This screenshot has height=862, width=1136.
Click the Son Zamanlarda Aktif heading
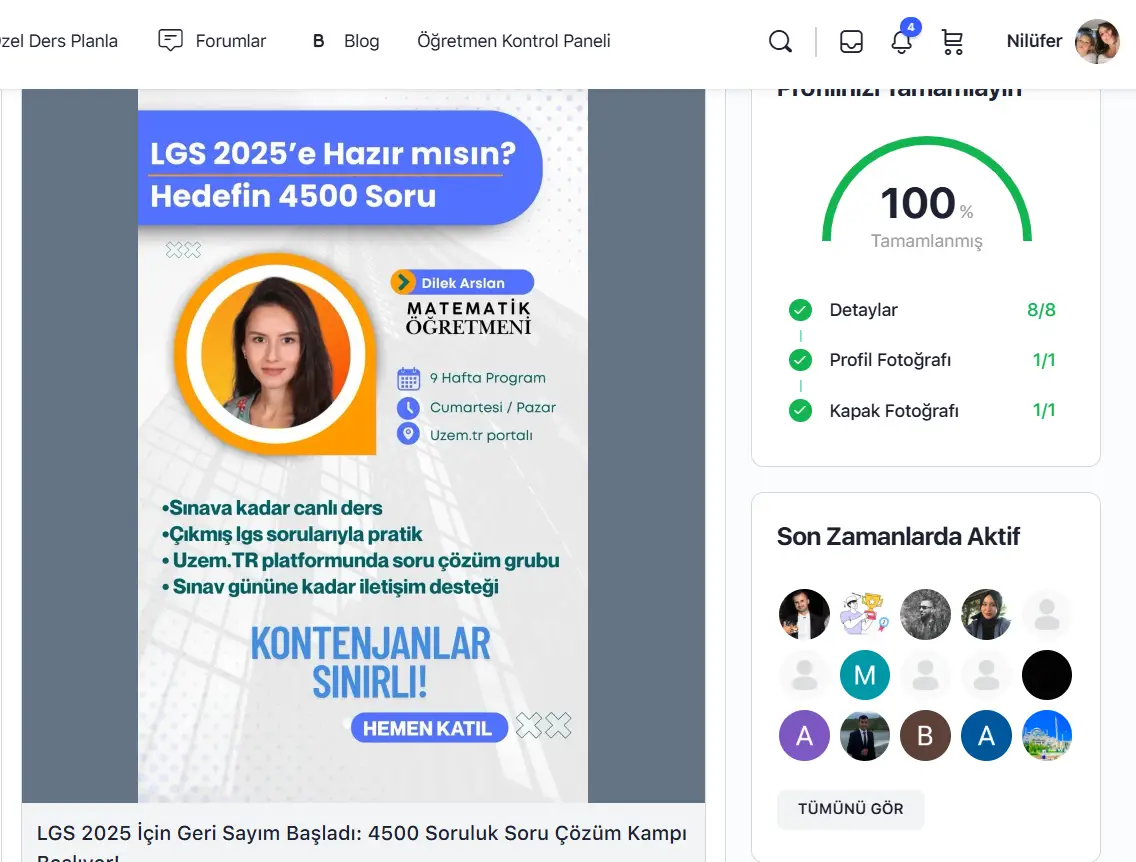[898, 537]
